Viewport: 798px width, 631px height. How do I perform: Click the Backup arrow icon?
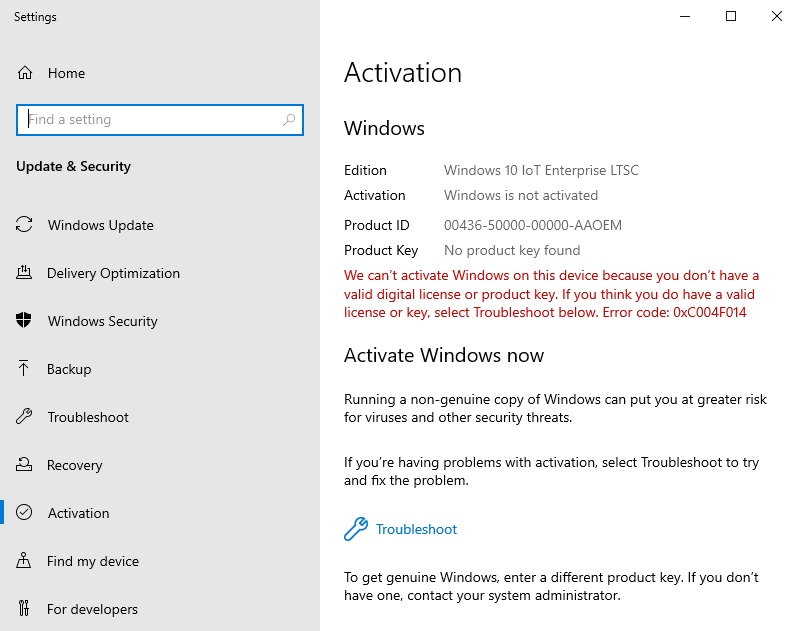25,369
